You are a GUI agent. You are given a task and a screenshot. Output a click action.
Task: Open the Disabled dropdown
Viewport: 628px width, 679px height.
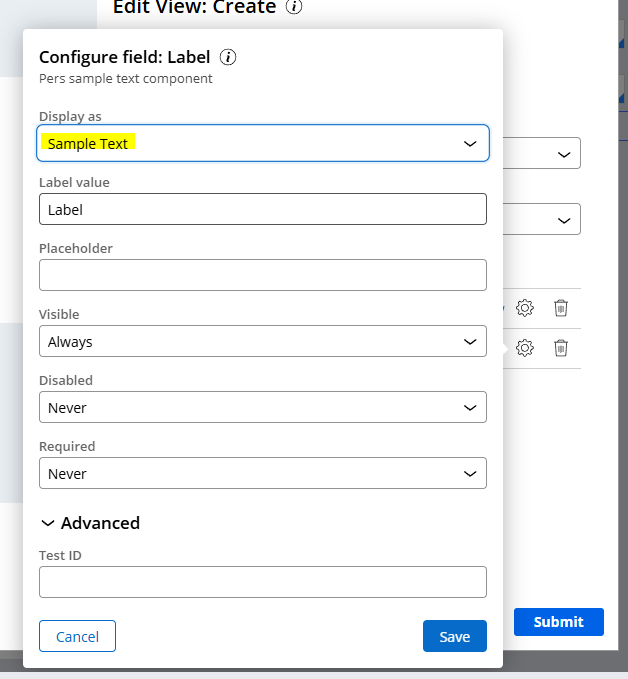(262, 407)
